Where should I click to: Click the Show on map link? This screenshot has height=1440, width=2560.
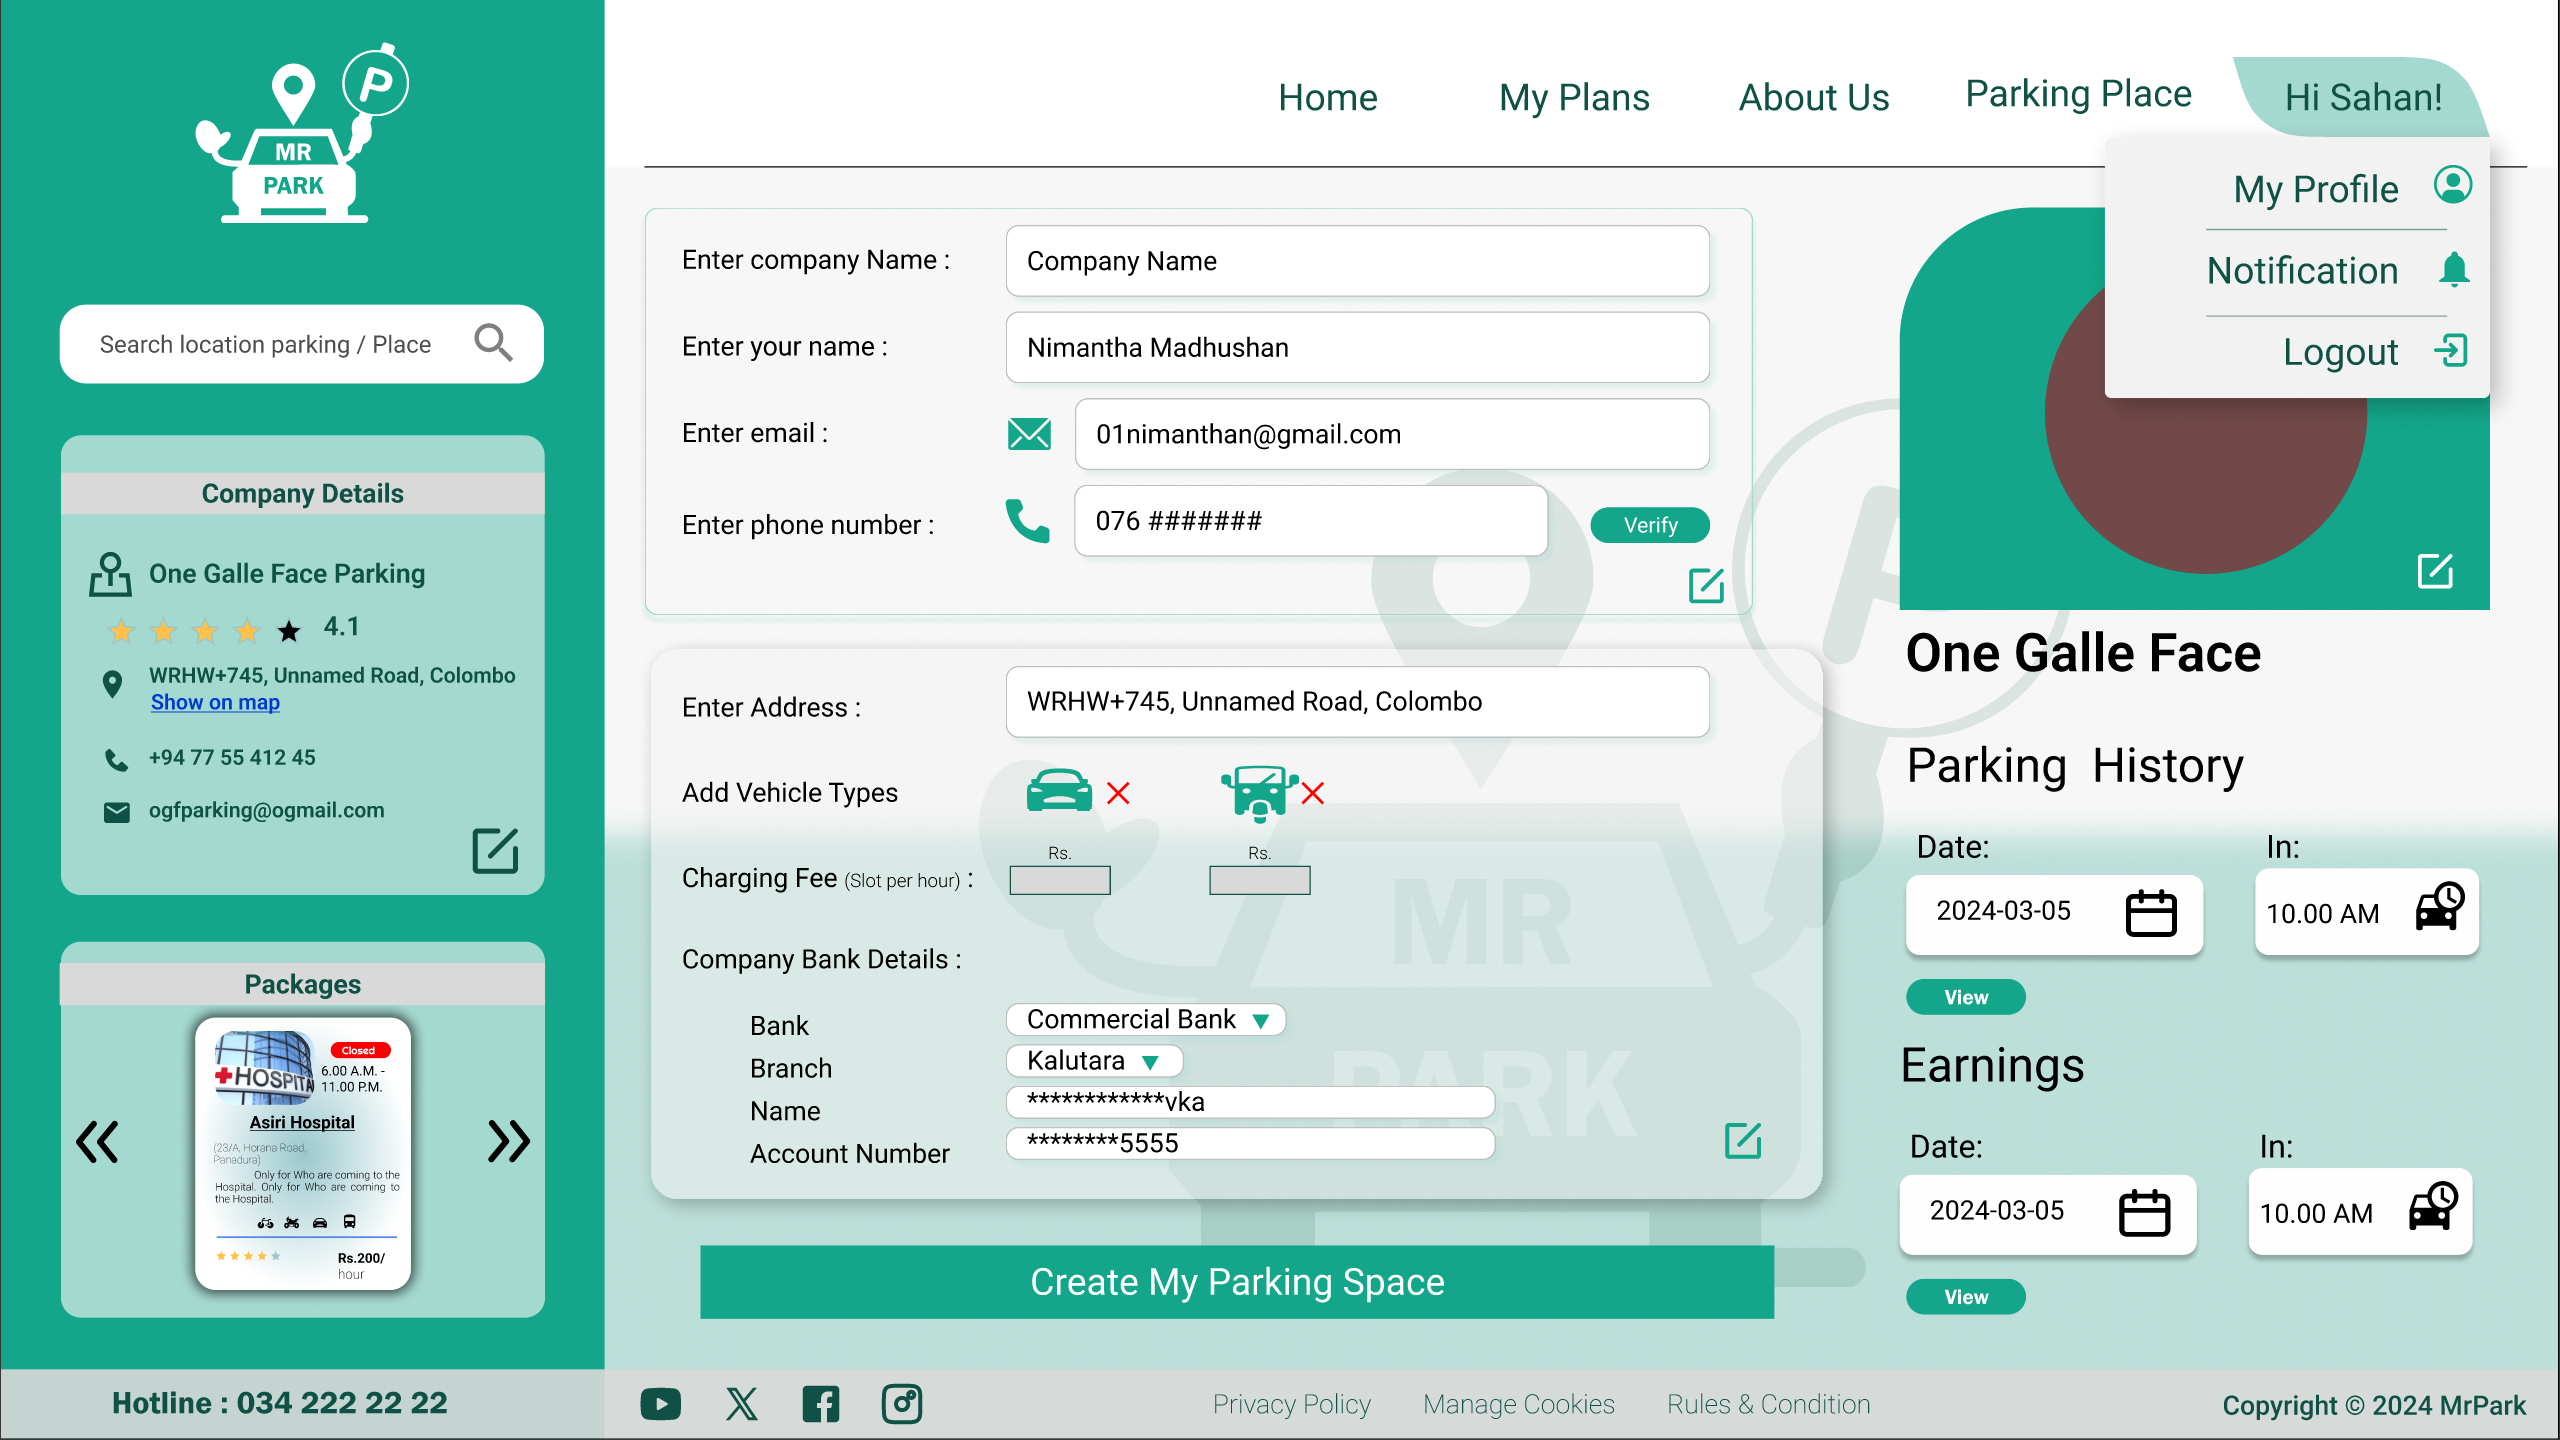214,702
